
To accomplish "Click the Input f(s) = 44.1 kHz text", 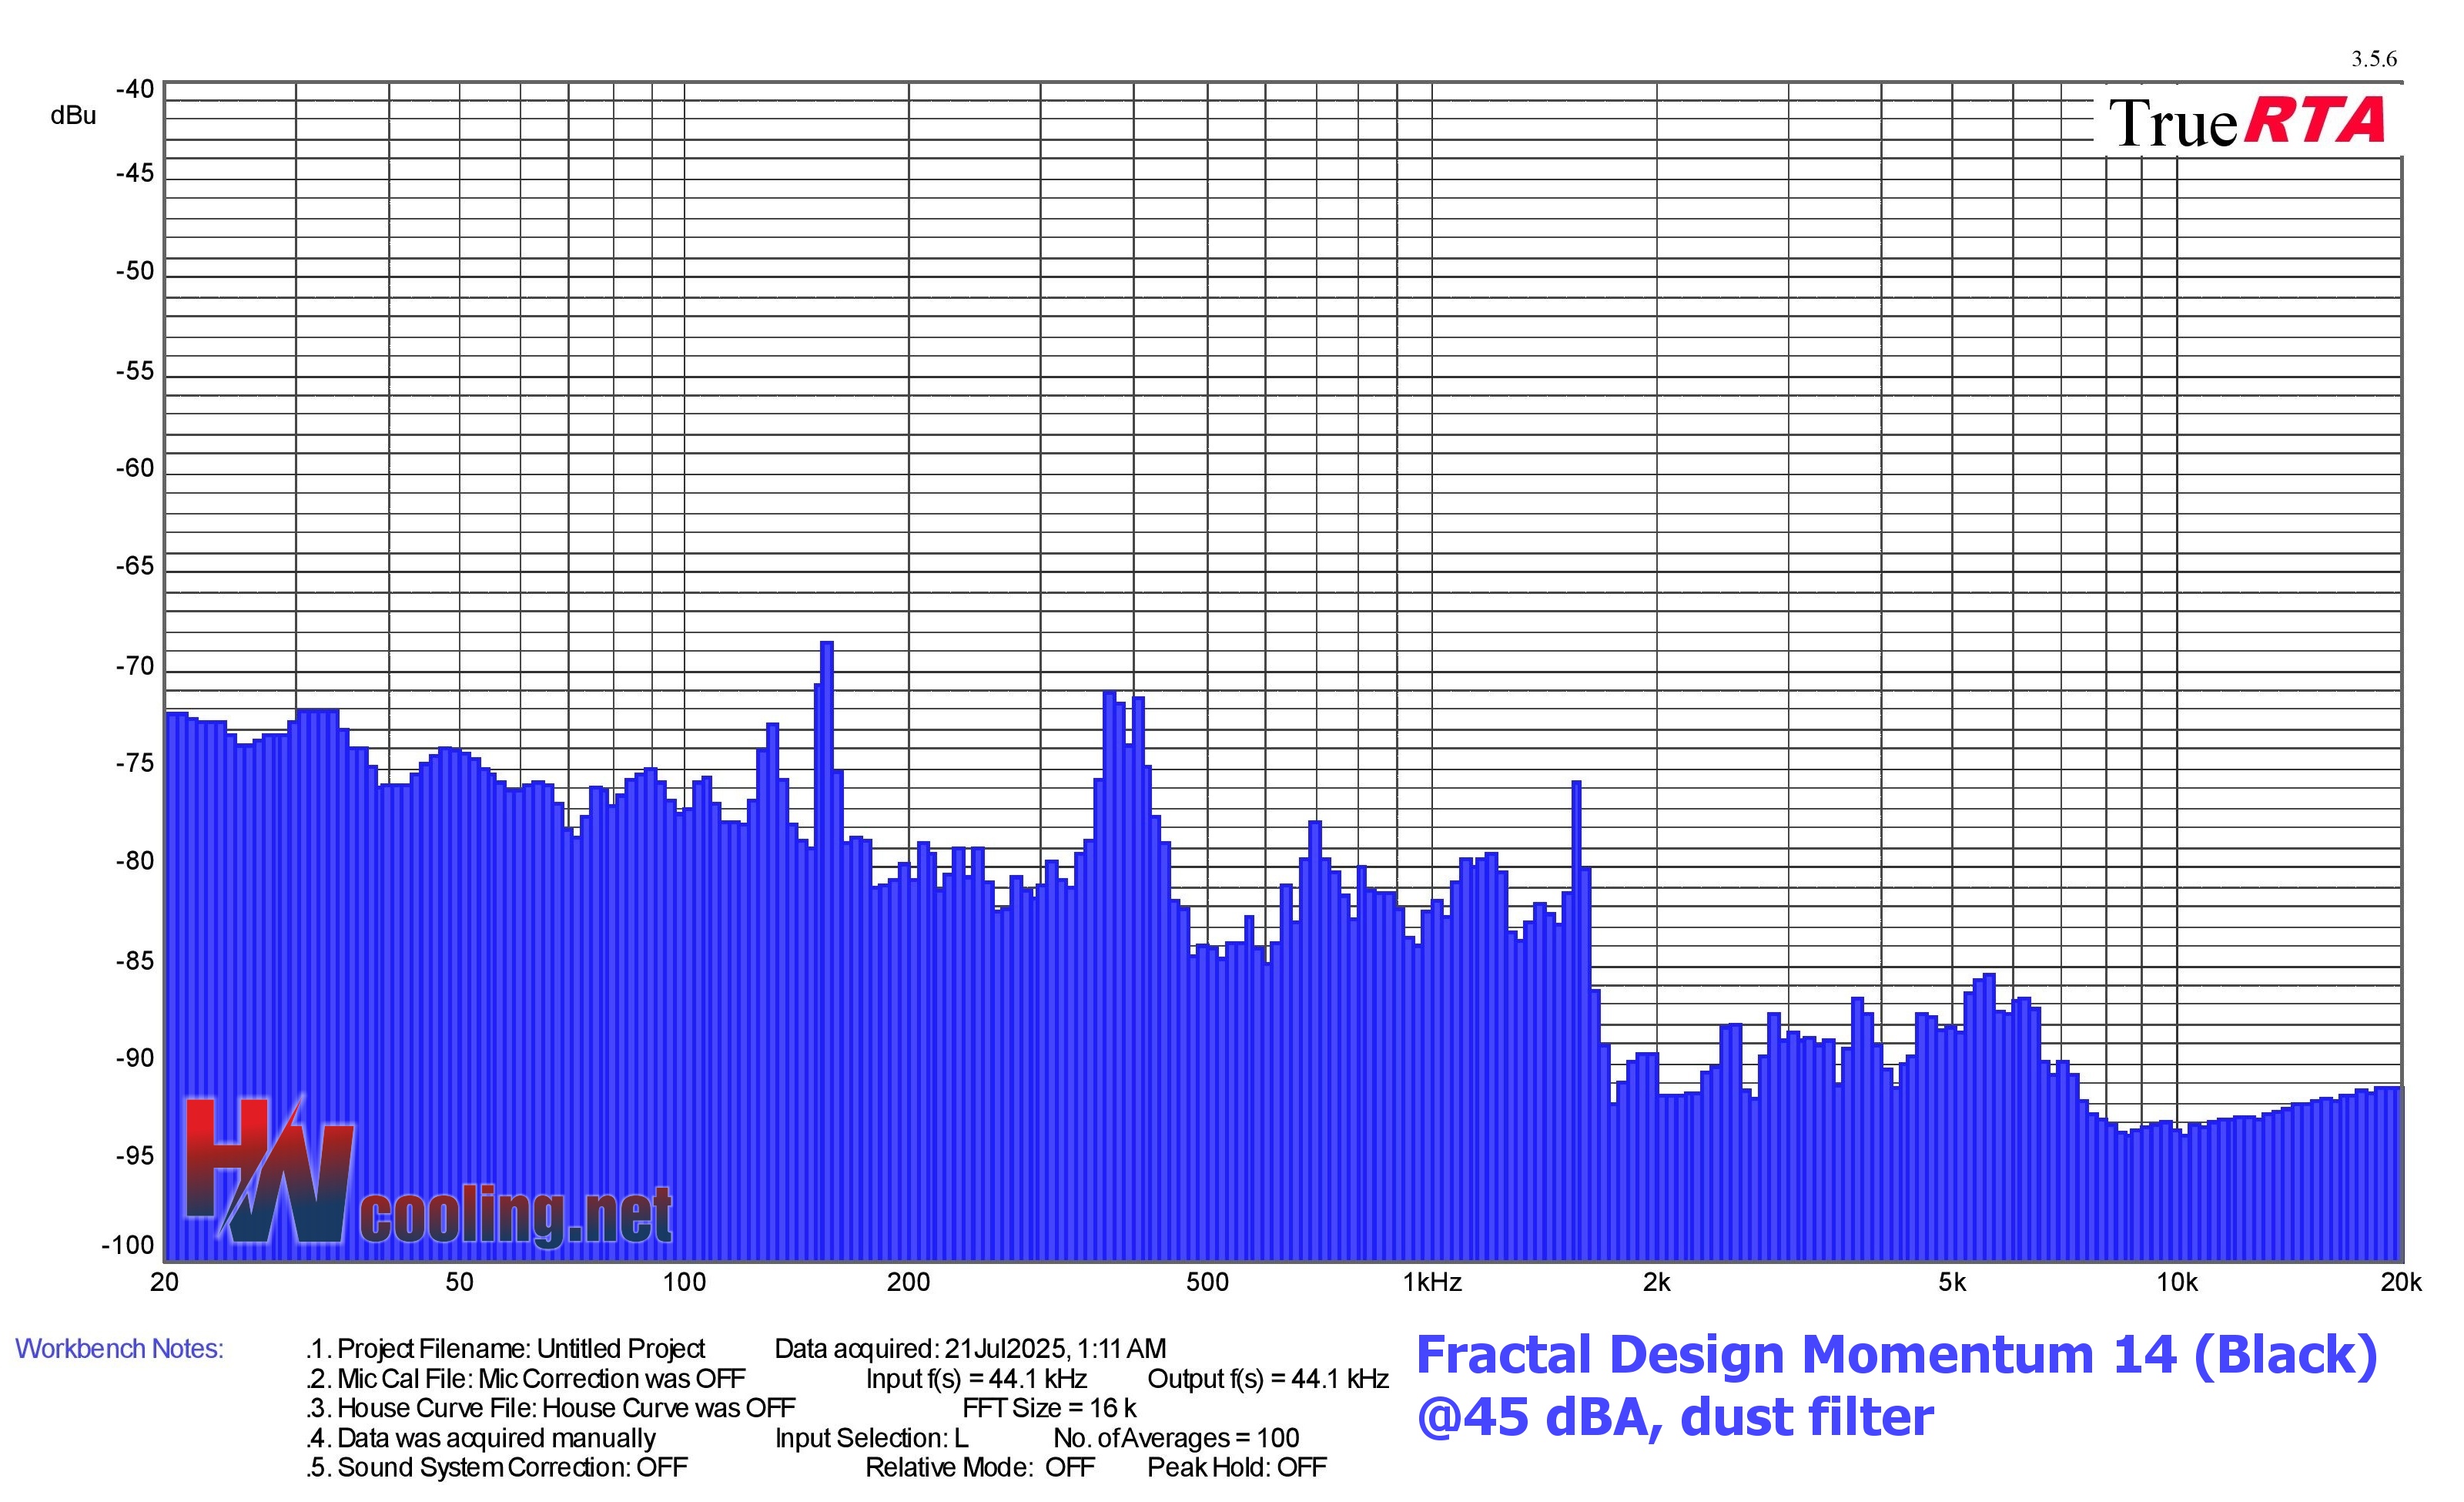I will 976,1379.
